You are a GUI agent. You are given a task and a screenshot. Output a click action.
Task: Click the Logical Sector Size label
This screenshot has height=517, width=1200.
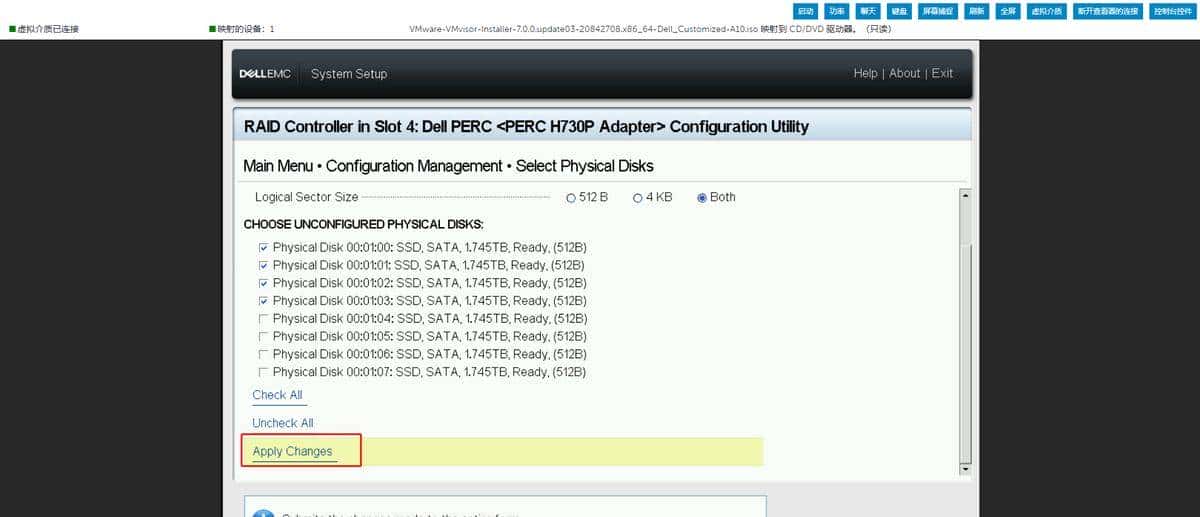[x=306, y=197]
